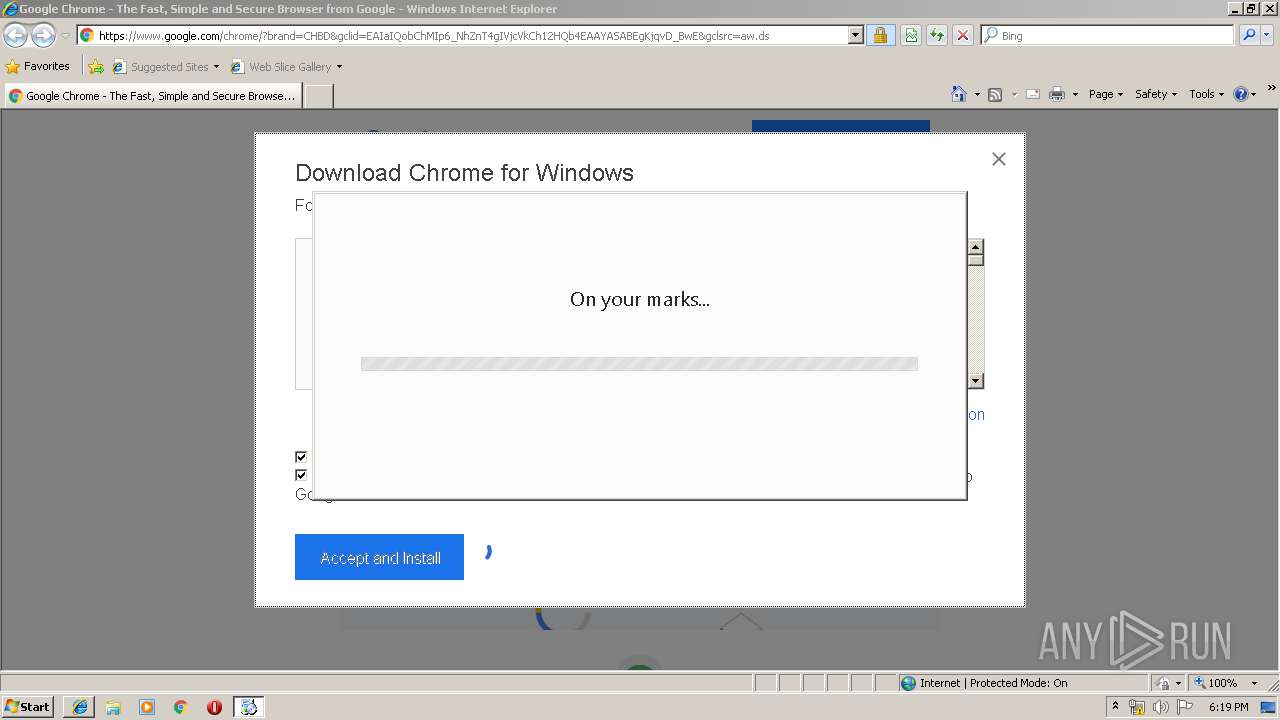This screenshot has width=1280, height=720.
Task: Click the Opera taskbar icon
Action: pos(214,707)
